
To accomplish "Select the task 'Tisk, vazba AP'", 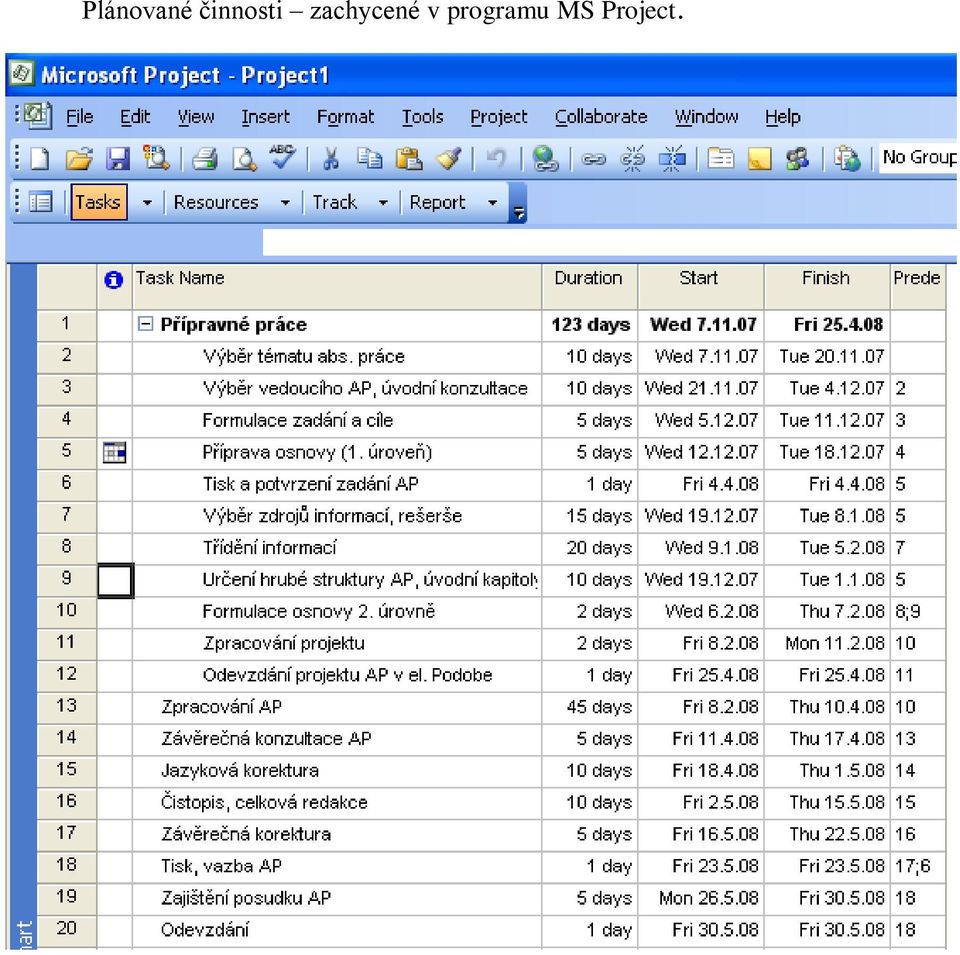I will pyautogui.click(x=221, y=866).
